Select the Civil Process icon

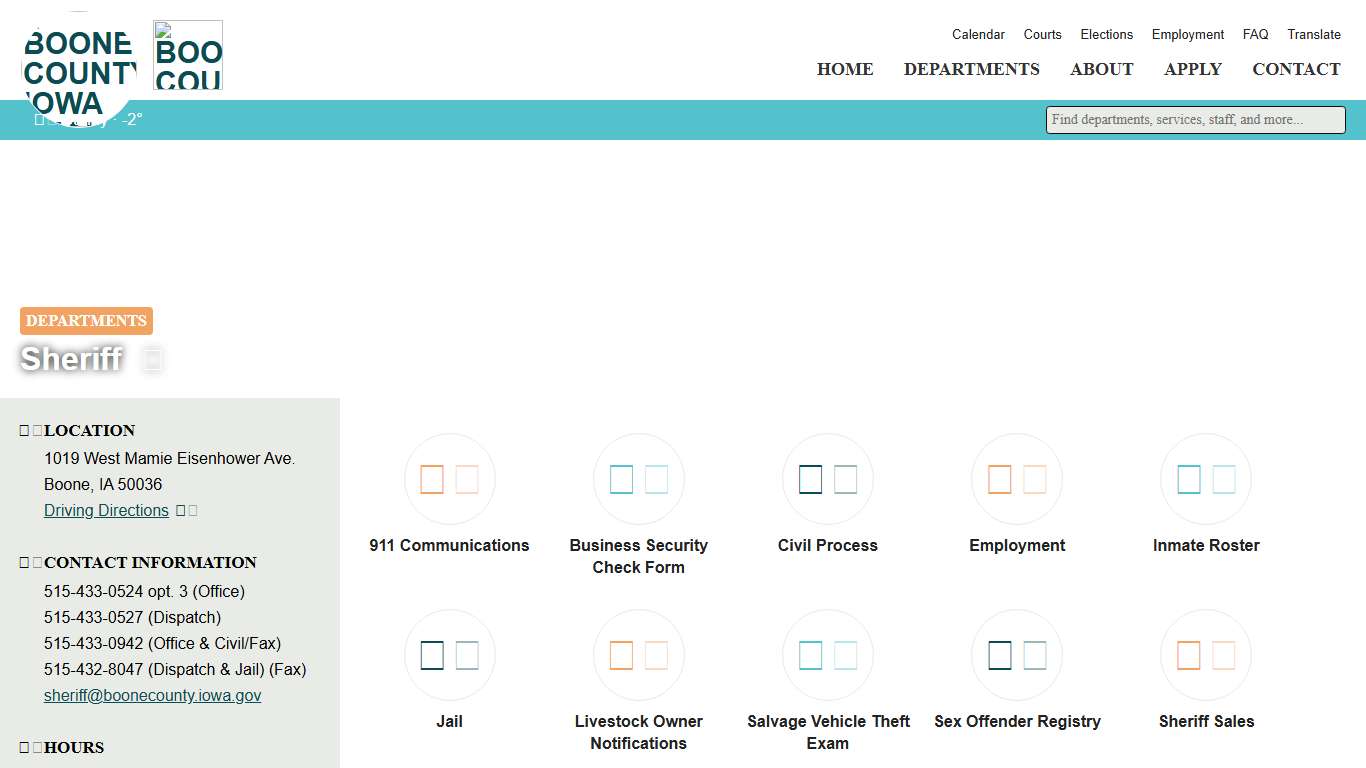[x=827, y=480]
